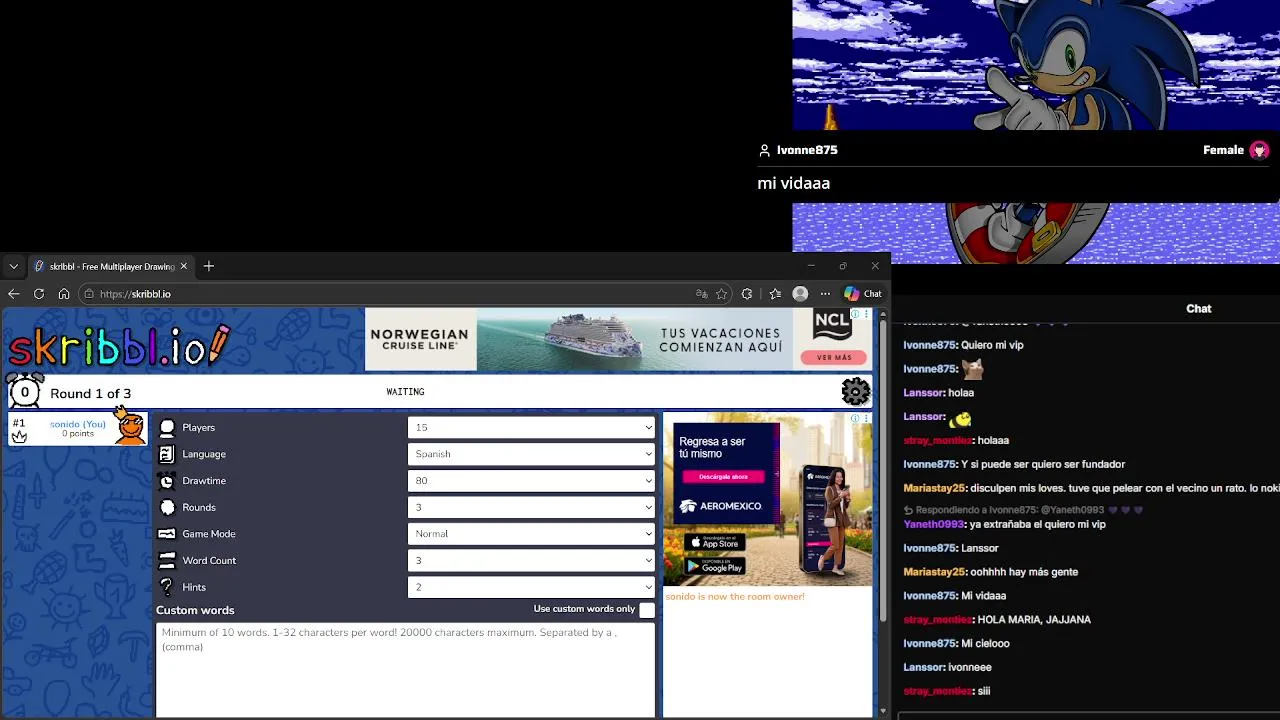Click the App Store badge
This screenshot has width=1280, height=720.
715,542
